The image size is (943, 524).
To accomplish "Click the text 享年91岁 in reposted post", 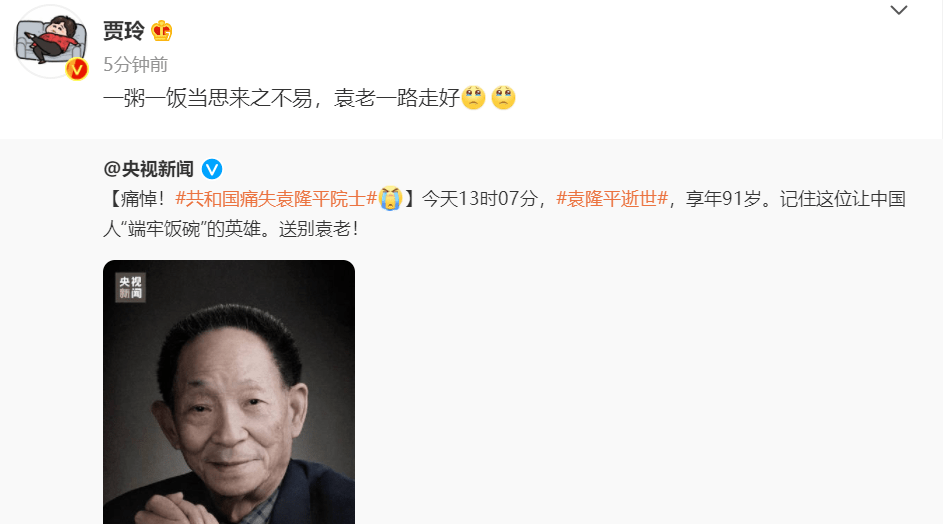I will pyautogui.click(x=724, y=199).
